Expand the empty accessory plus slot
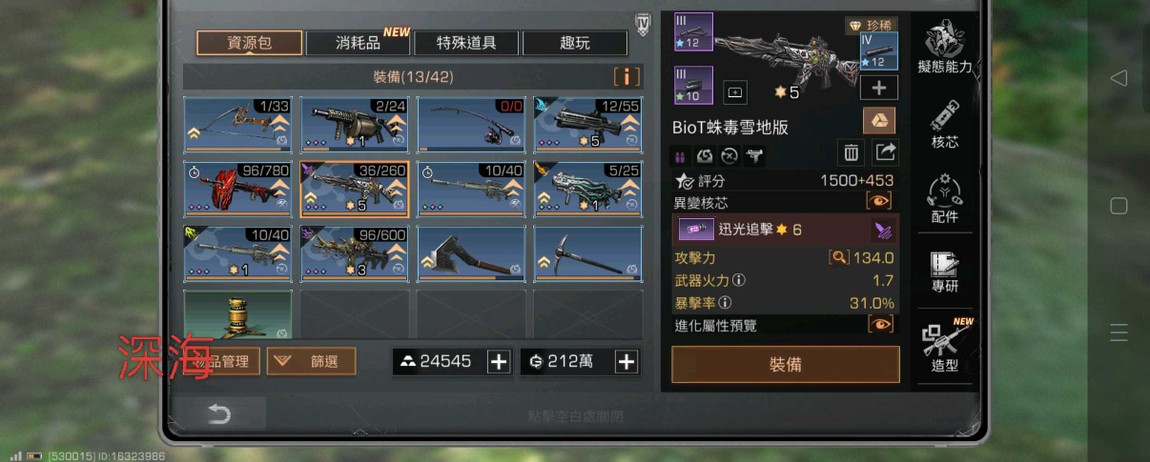The image size is (1150, 462). click(x=879, y=88)
